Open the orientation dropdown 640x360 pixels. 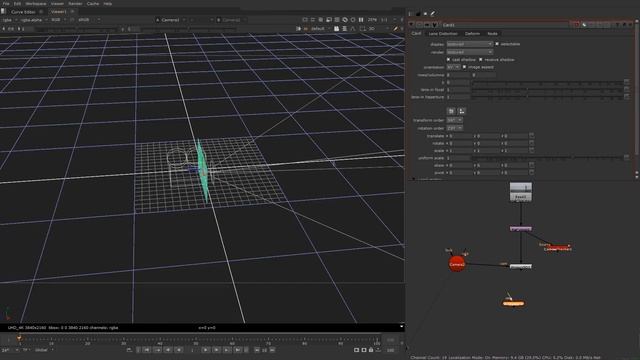point(453,67)
